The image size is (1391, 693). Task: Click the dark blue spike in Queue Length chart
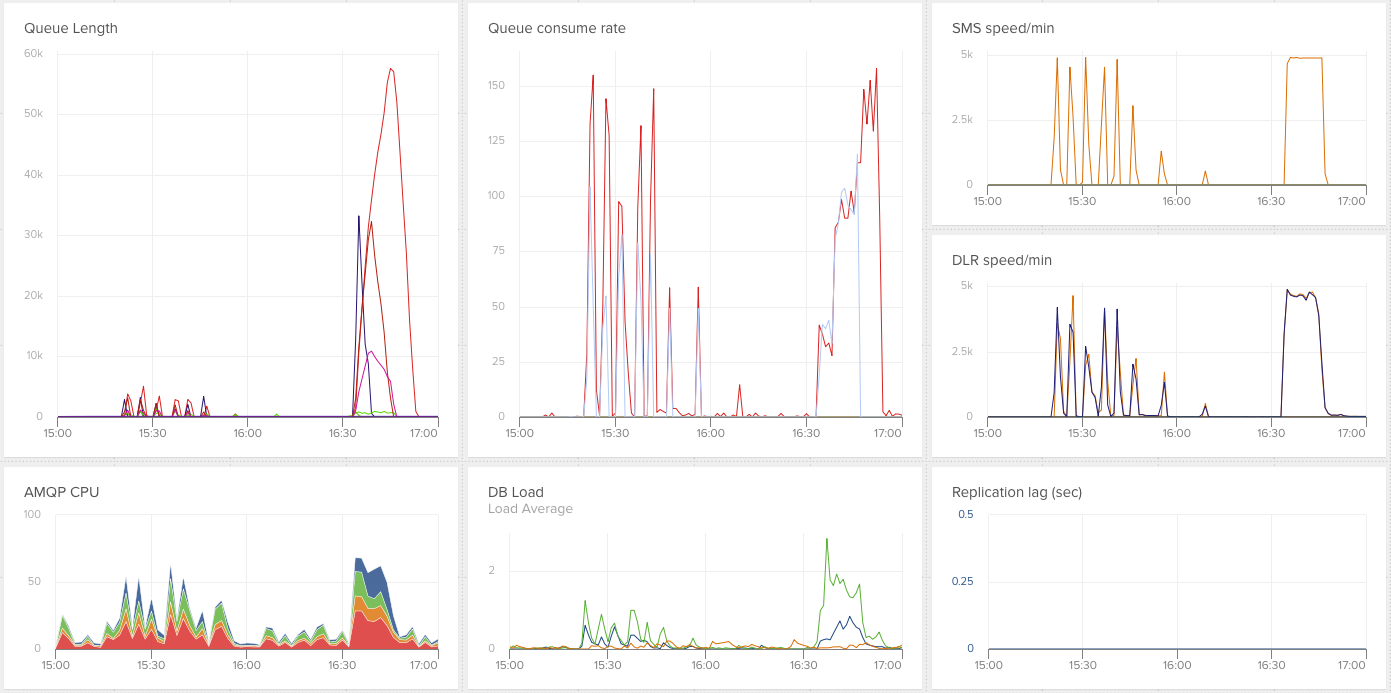pos(359,217)
